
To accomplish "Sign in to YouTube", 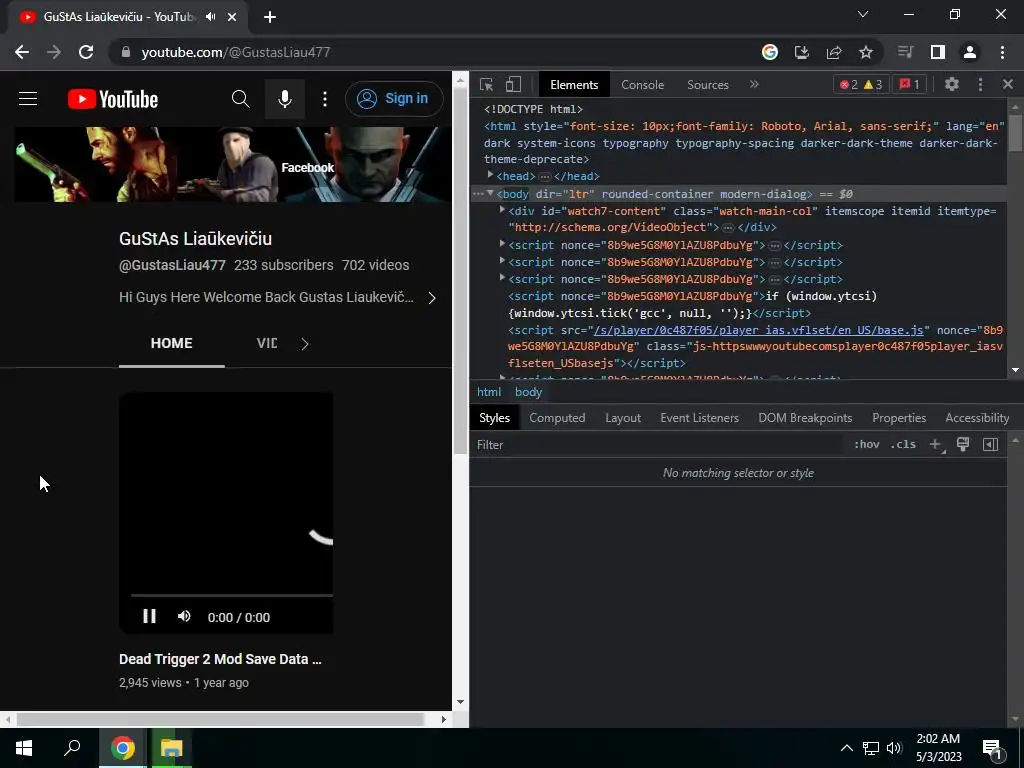I will click(394, 99).
